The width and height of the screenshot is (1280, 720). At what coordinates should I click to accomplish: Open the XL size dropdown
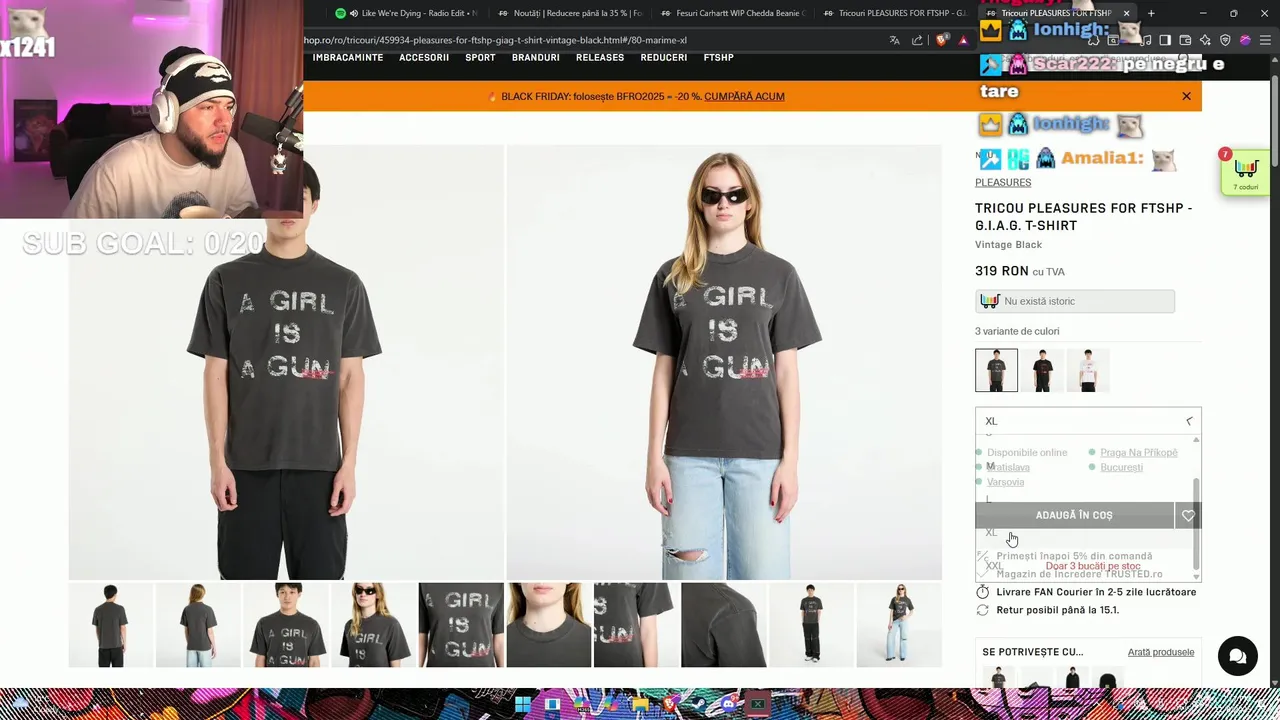(x=1088, y=421)
